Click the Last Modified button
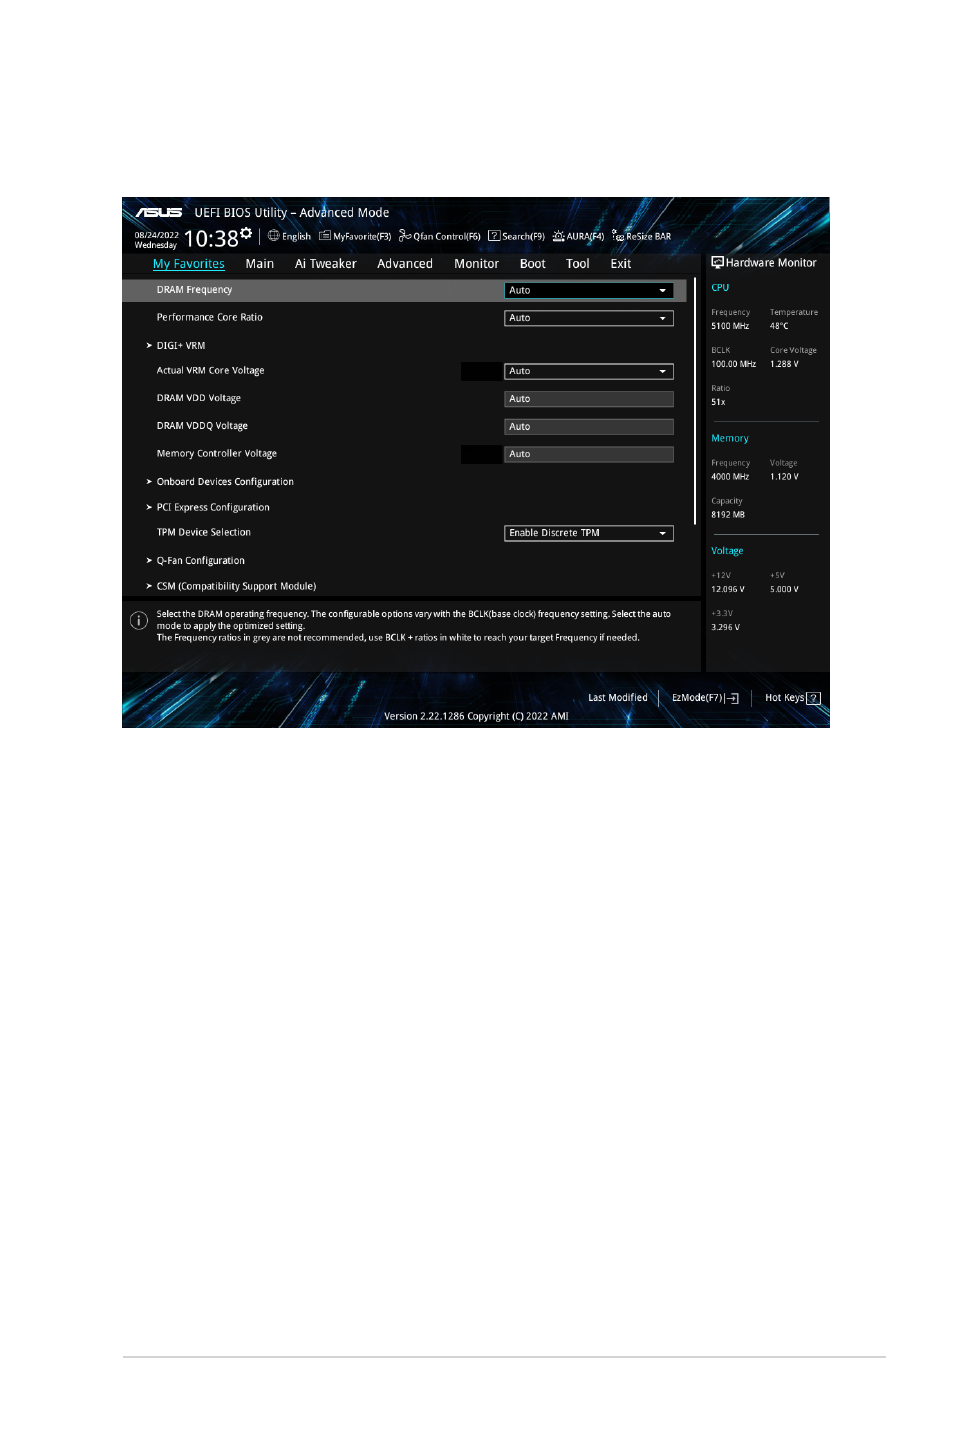 (617, 698)
